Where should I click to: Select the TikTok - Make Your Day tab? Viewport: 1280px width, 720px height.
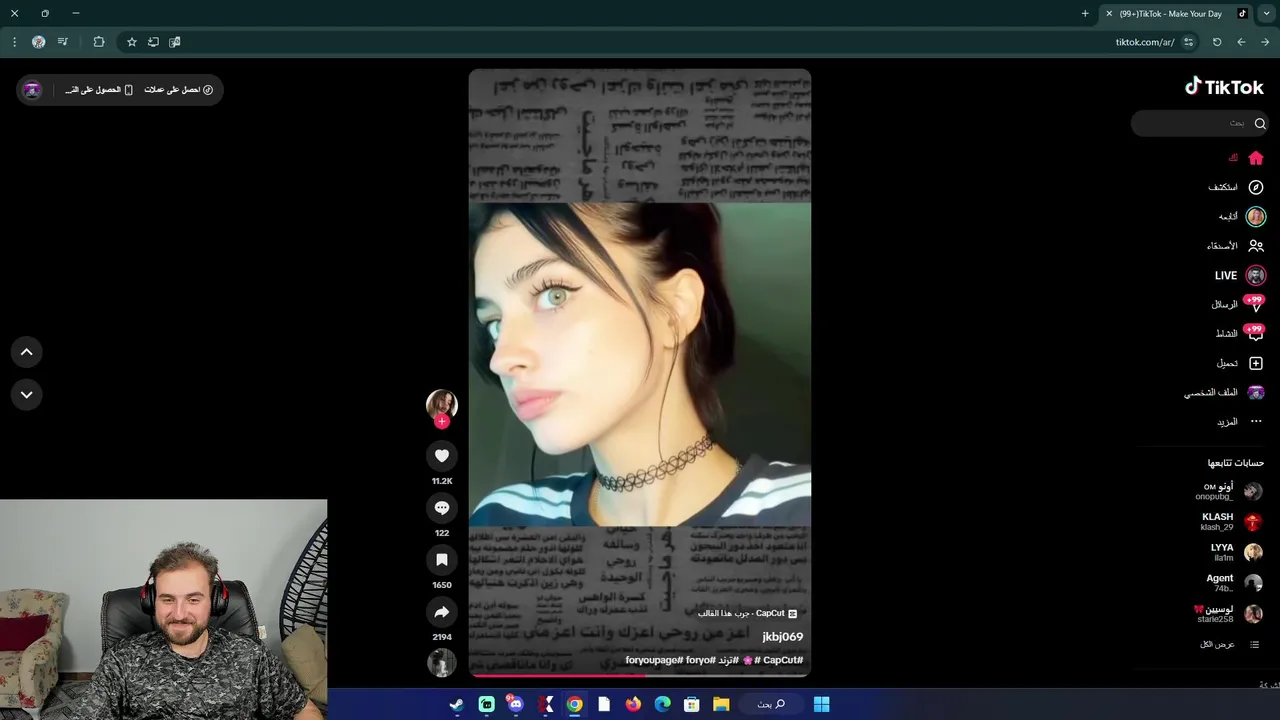tap(1175, 14)
